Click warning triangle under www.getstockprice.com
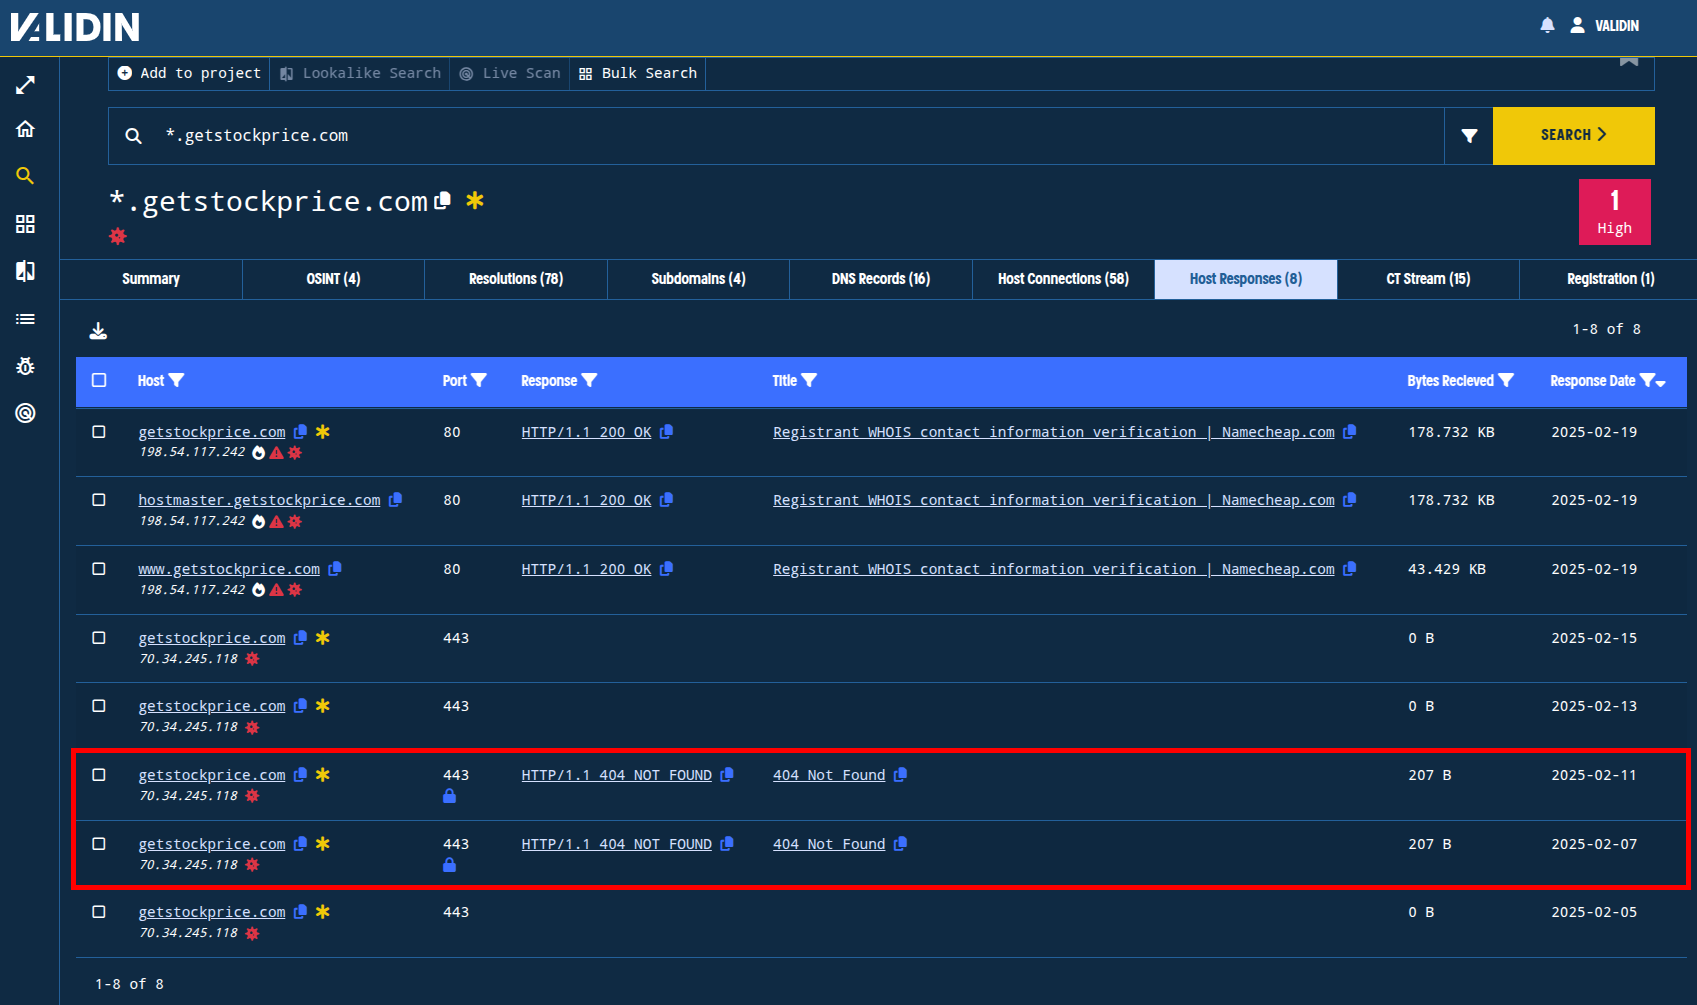Screen dimensions: 1697x1005 coord(276,590)
